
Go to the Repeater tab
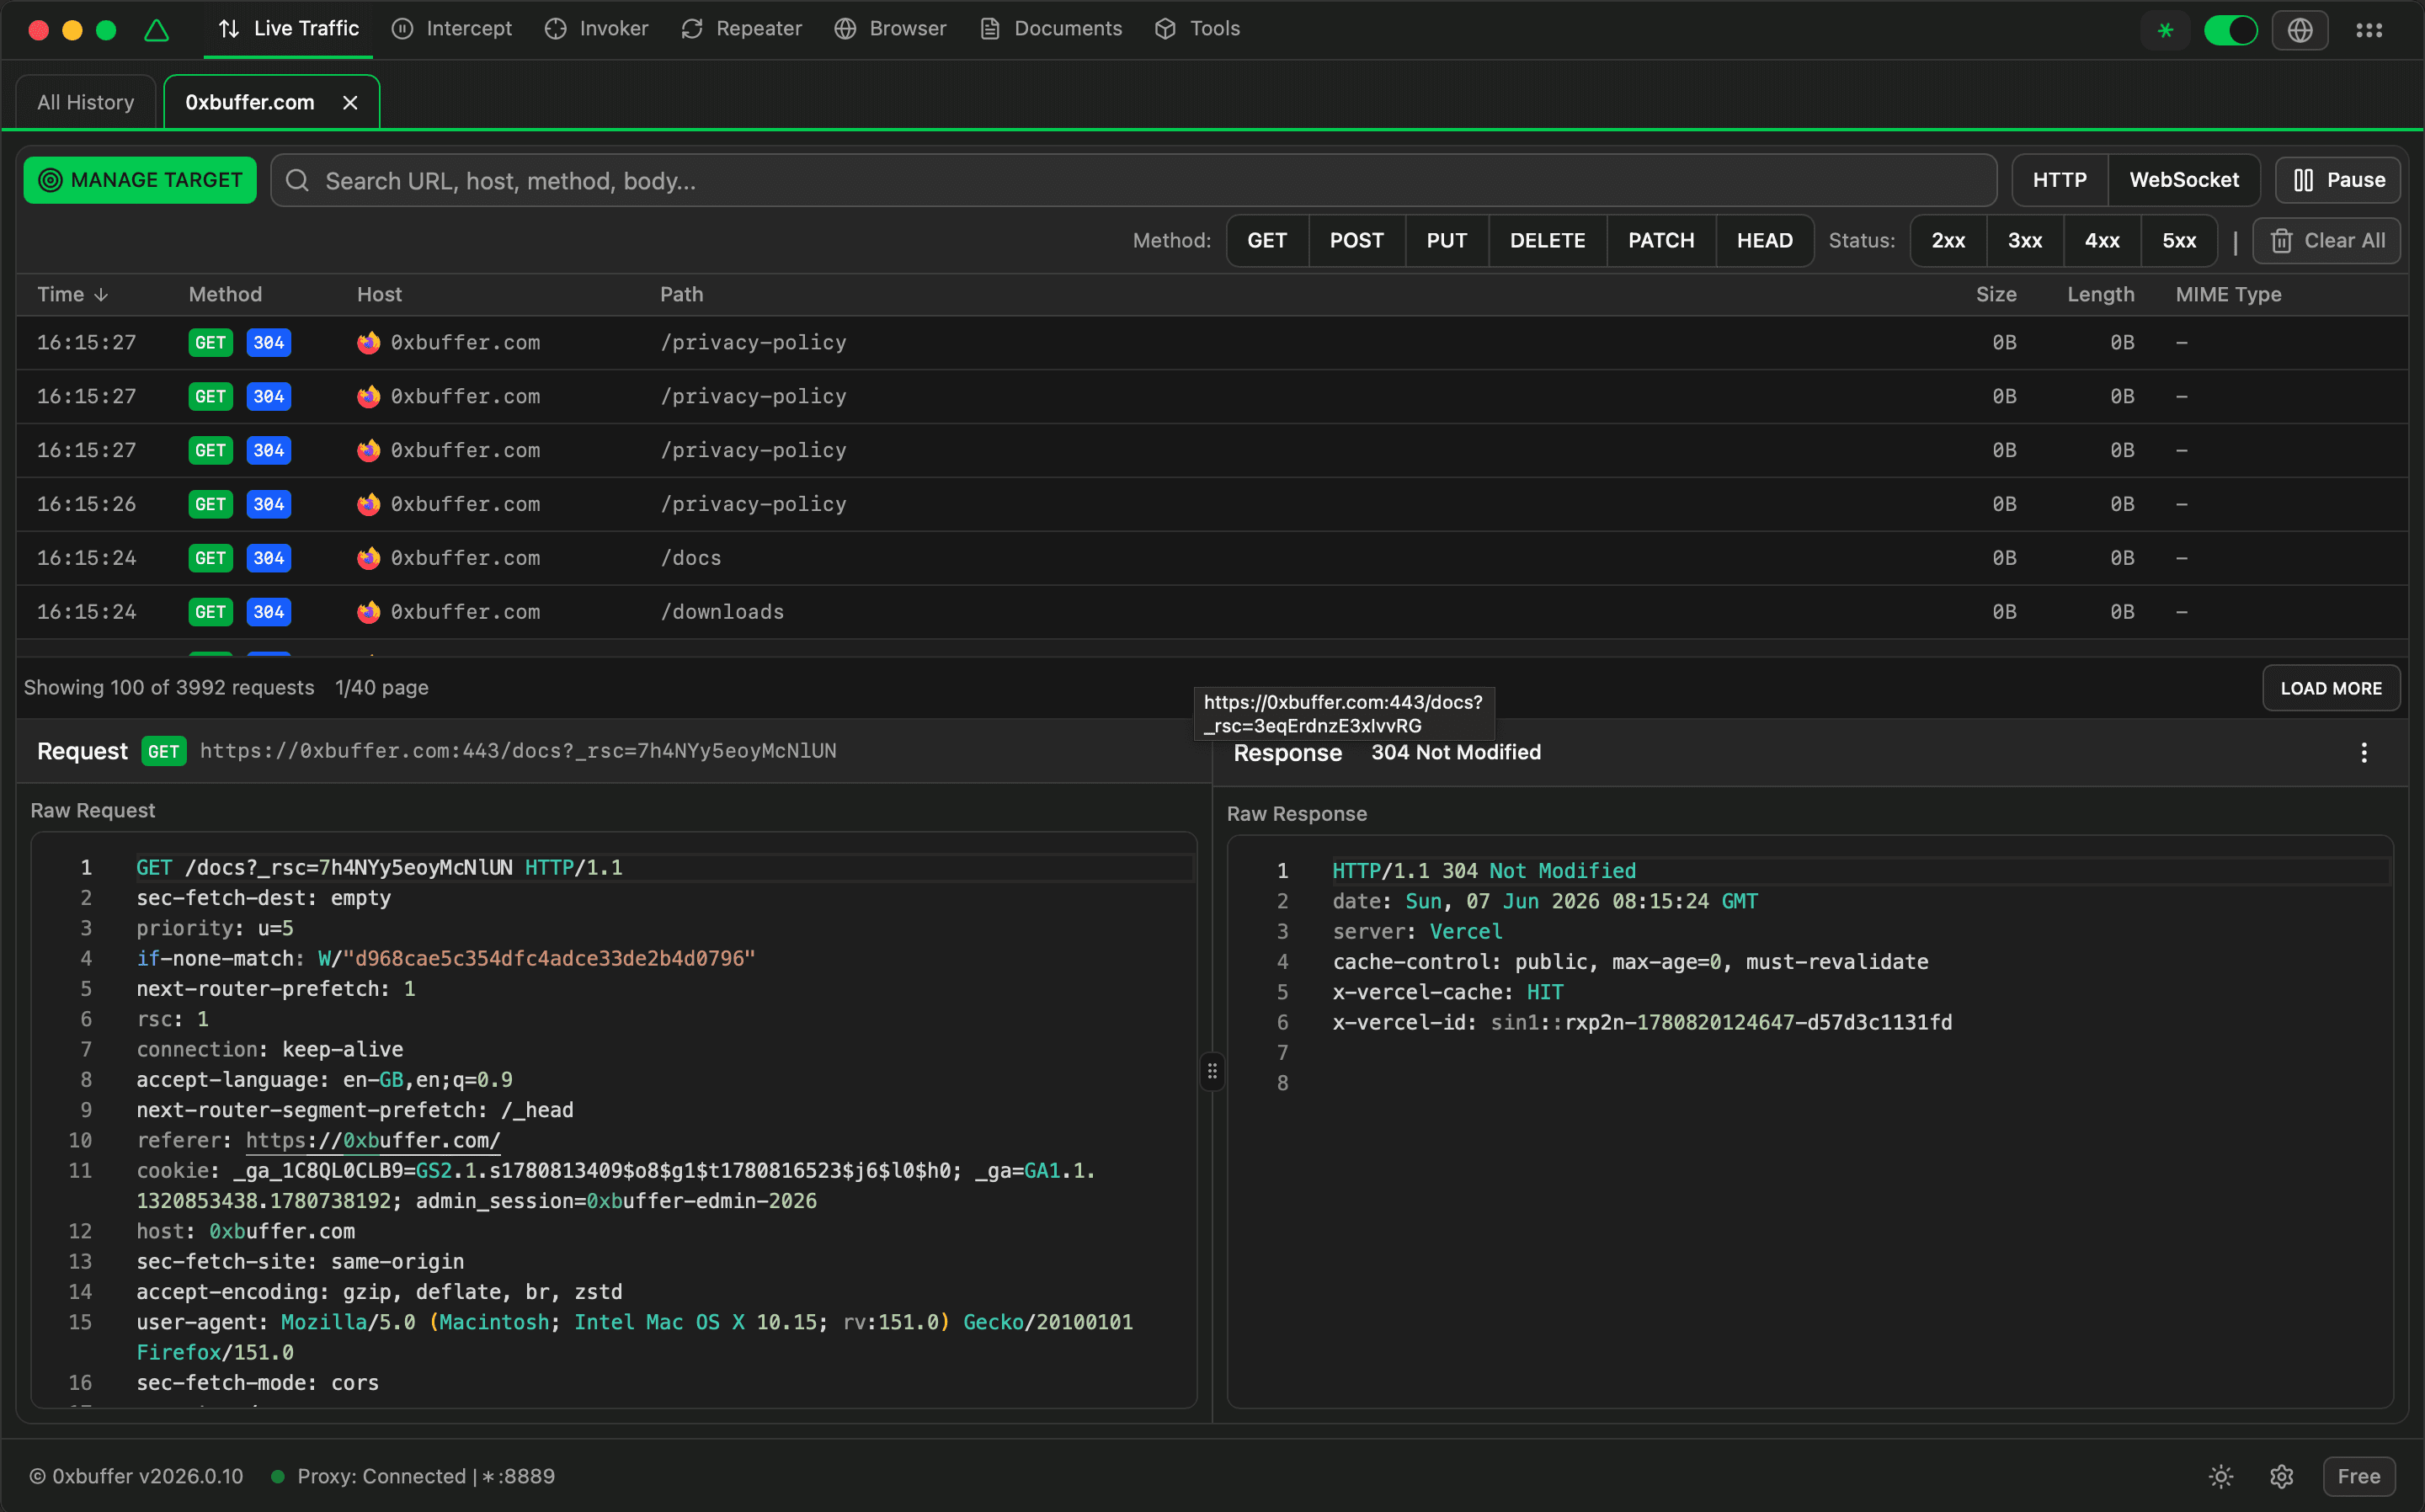click(742, 29)
